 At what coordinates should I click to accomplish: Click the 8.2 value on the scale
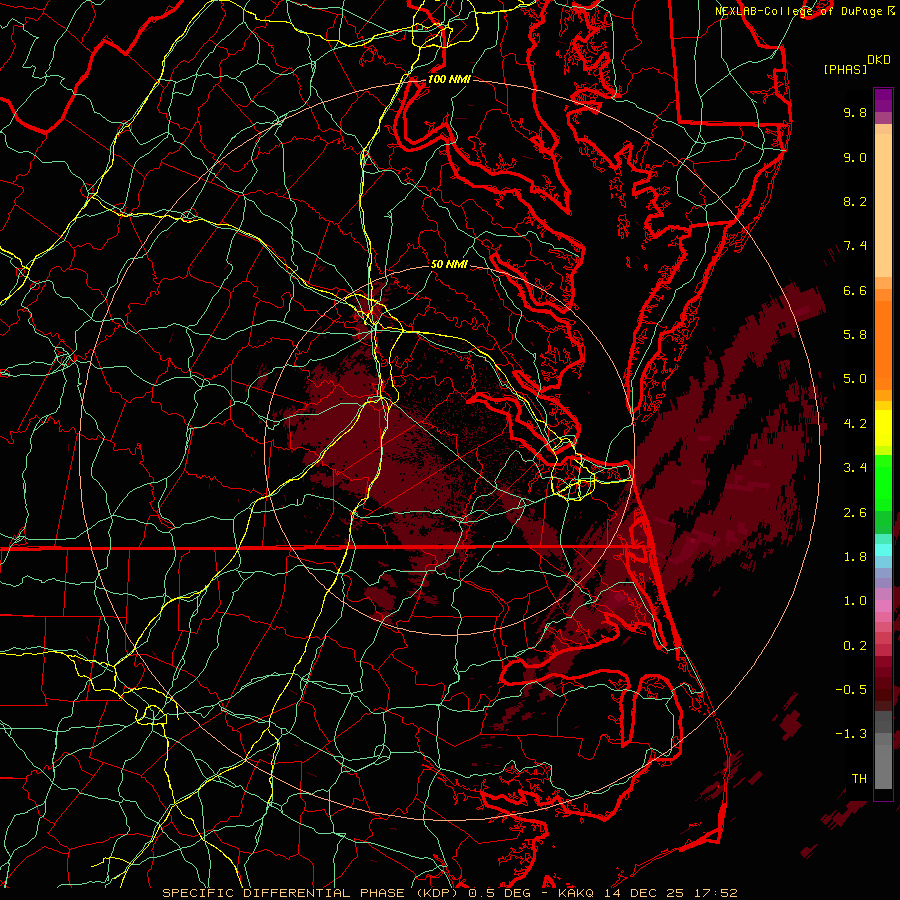pyautogui.click(x=855, y=201)
